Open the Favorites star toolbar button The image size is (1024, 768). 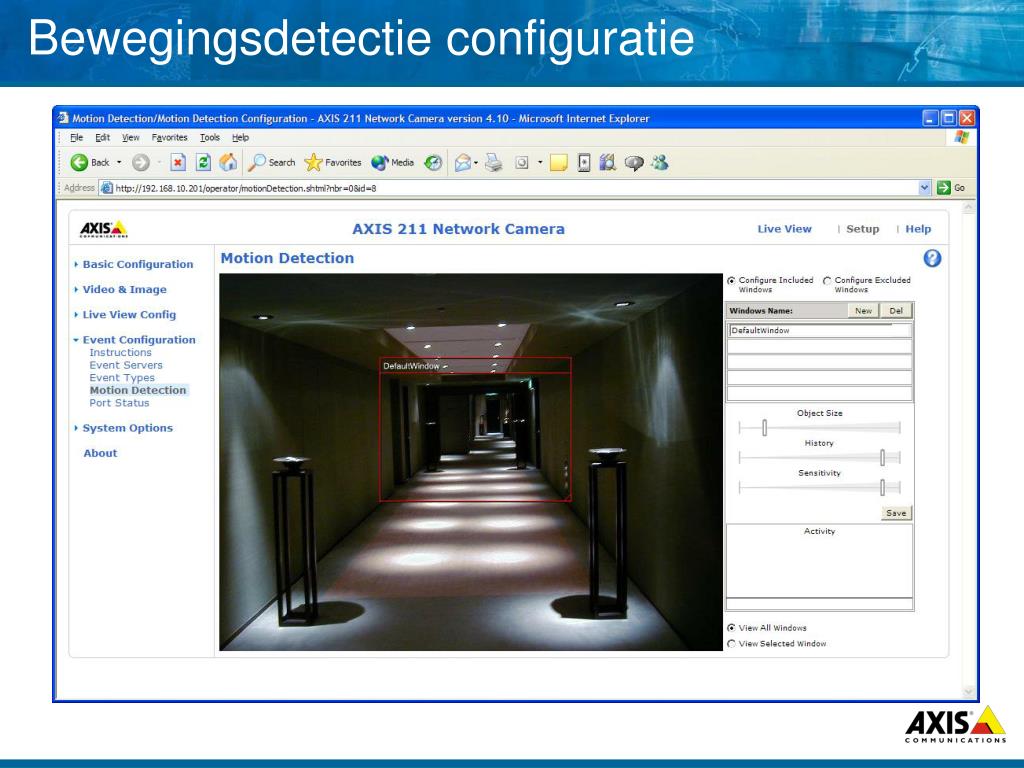[x=333, y=163]
